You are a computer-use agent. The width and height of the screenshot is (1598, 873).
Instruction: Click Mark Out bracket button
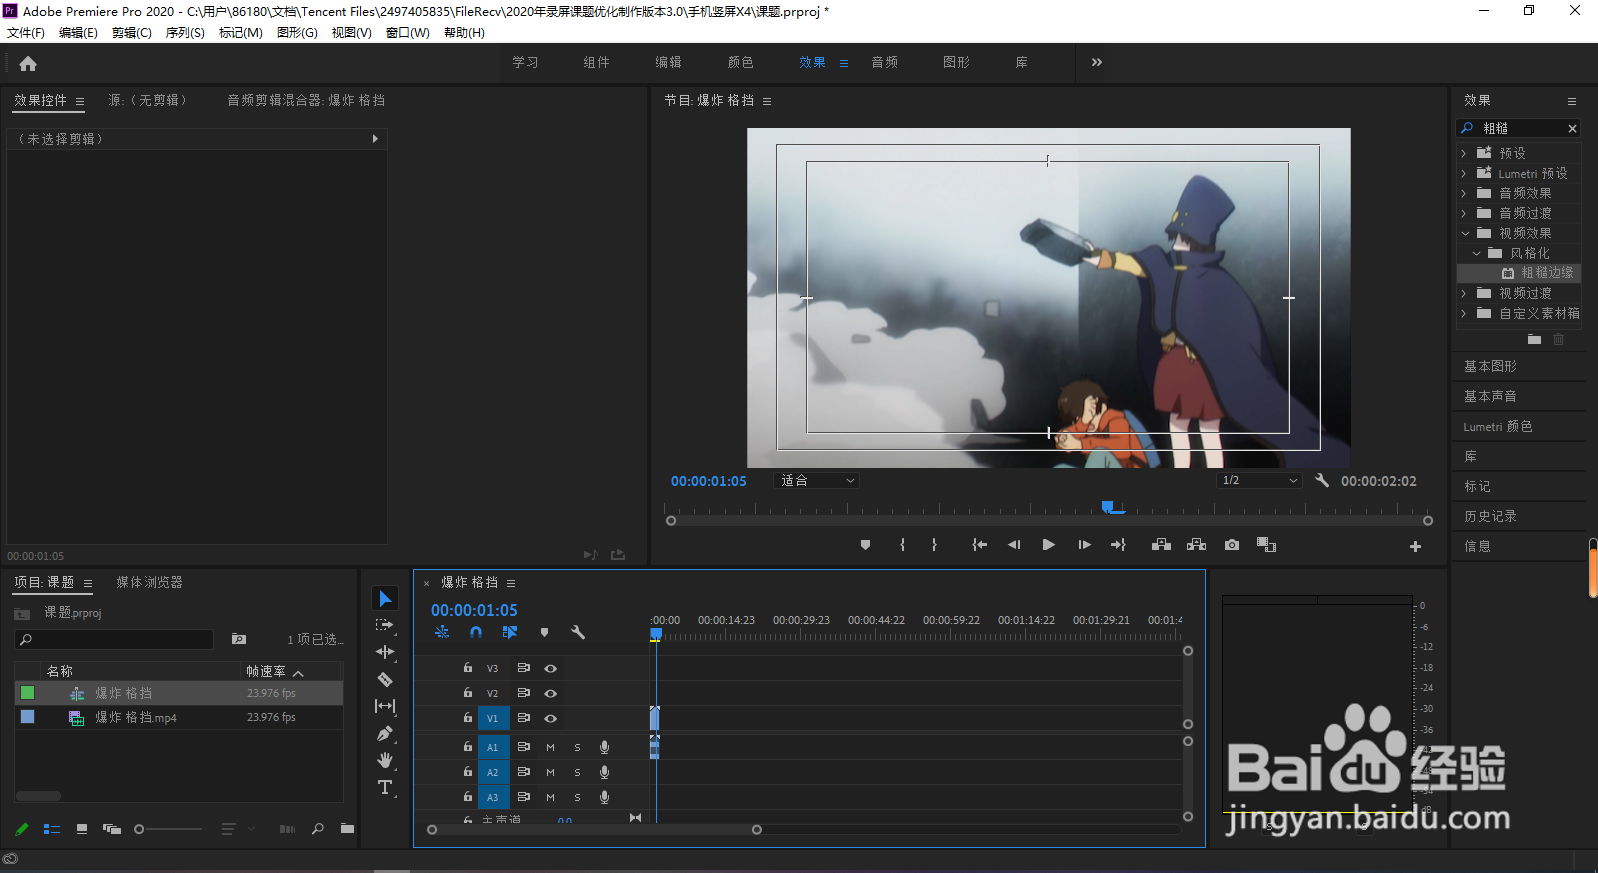point(934,545)
